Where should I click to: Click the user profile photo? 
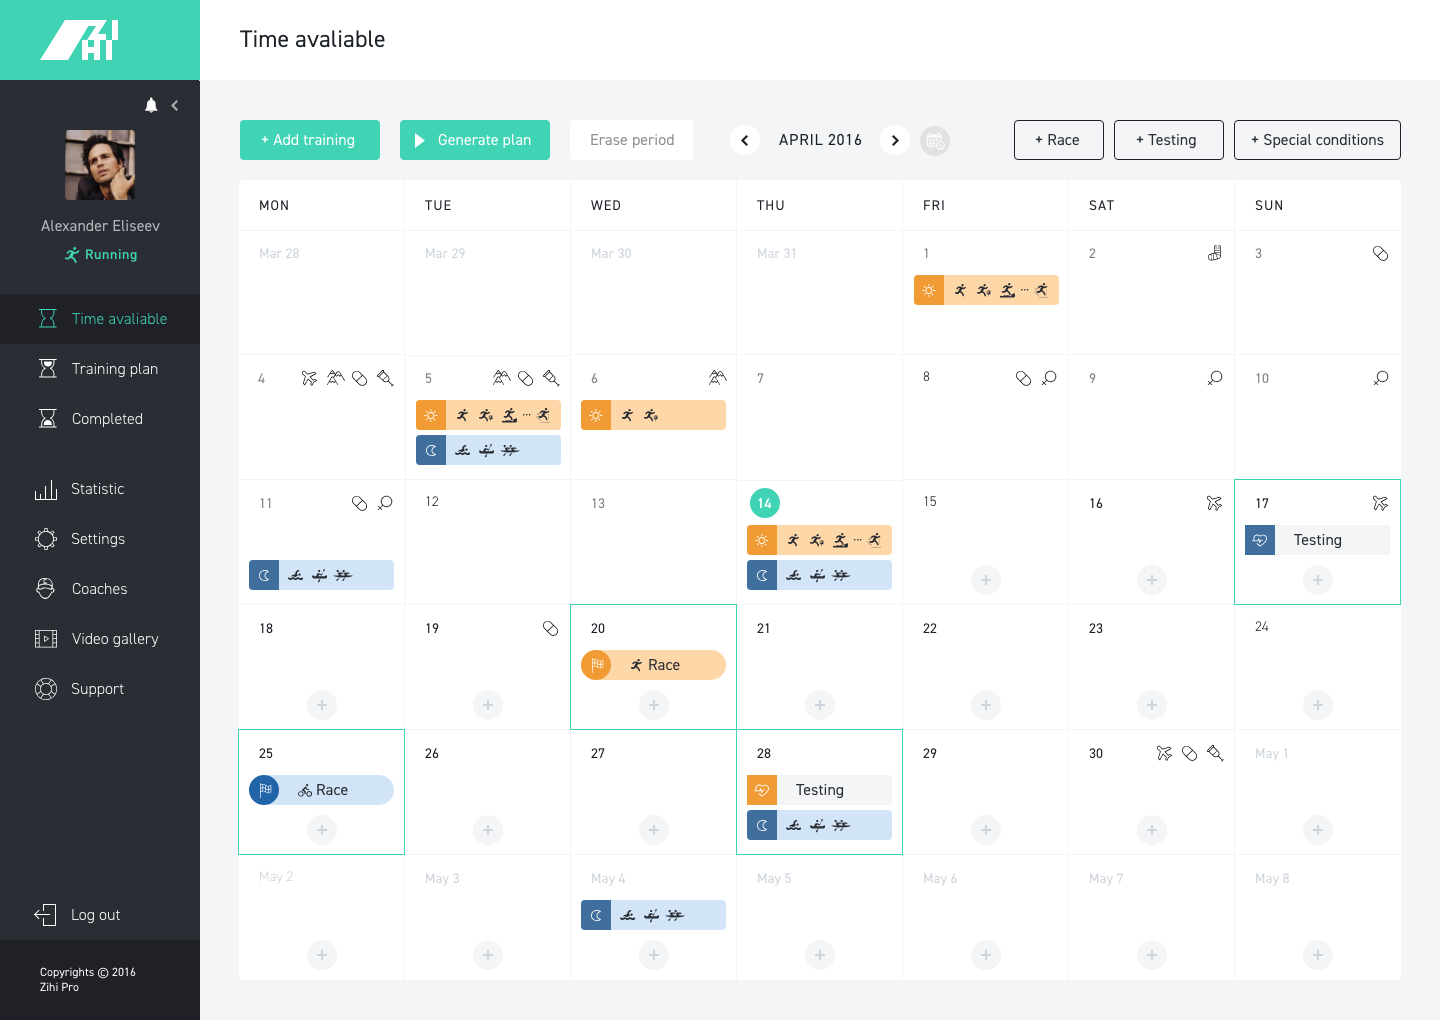(100, 165)
